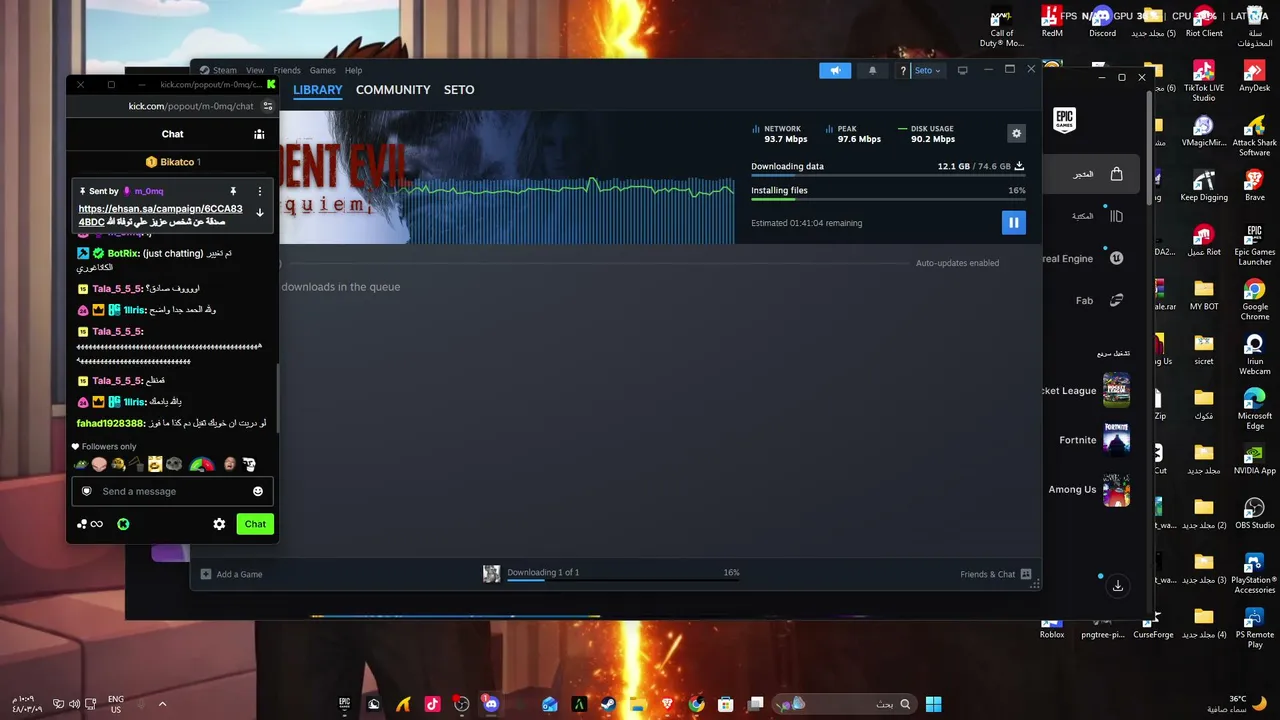Open the Library in Epic Games
This screenshot has width=1280, height=720.
point(1096,216)
